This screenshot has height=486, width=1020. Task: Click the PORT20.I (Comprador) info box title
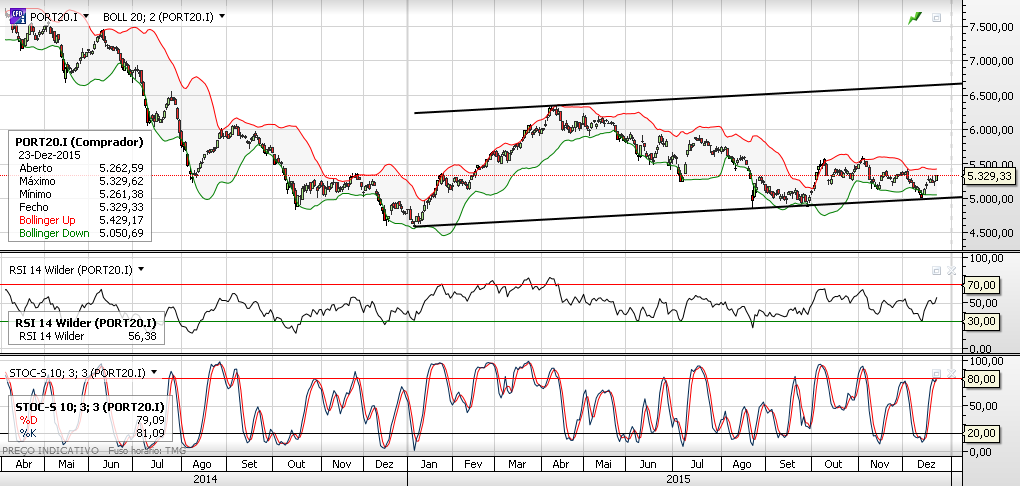(79, 141)
